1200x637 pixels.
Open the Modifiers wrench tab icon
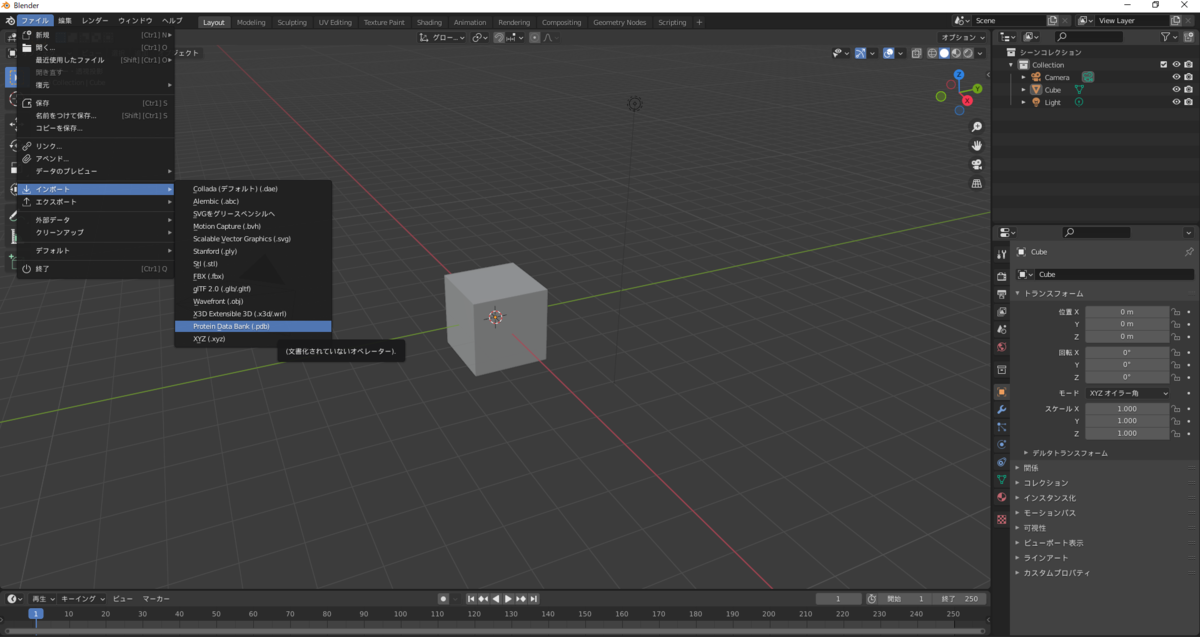pos(1001,410)
